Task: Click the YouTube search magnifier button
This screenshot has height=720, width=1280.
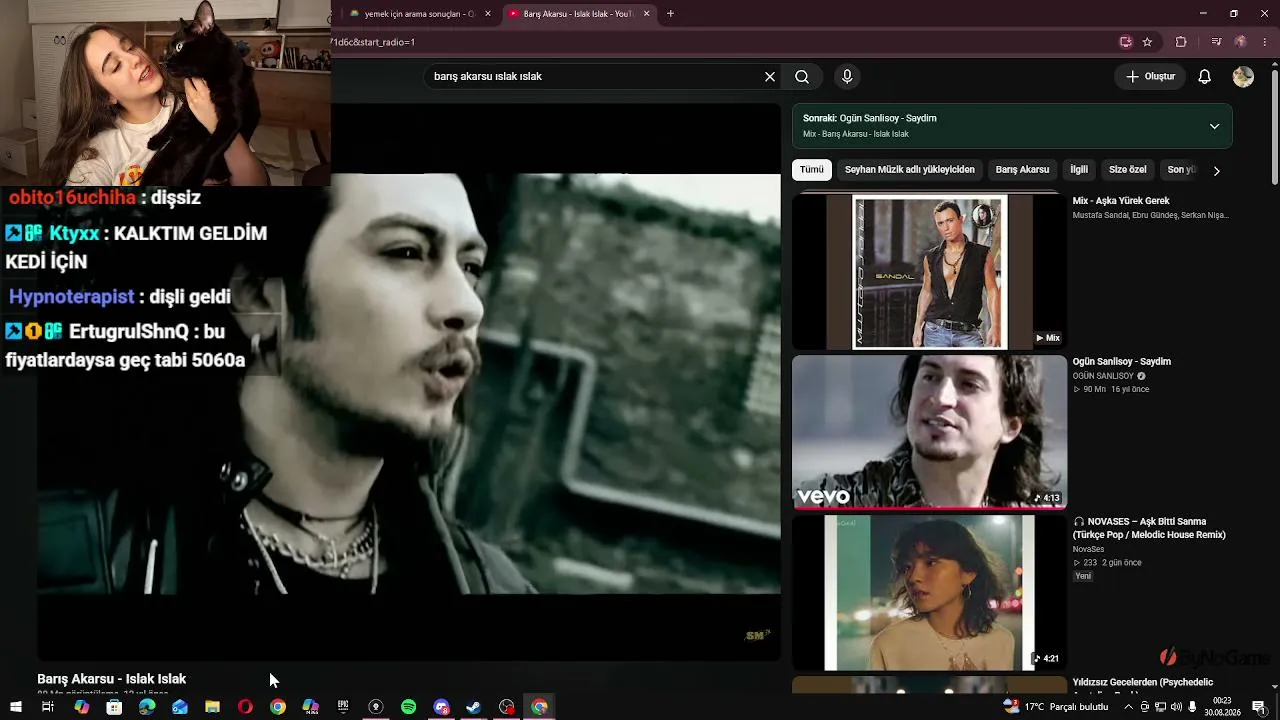Action: coord(802,77)
